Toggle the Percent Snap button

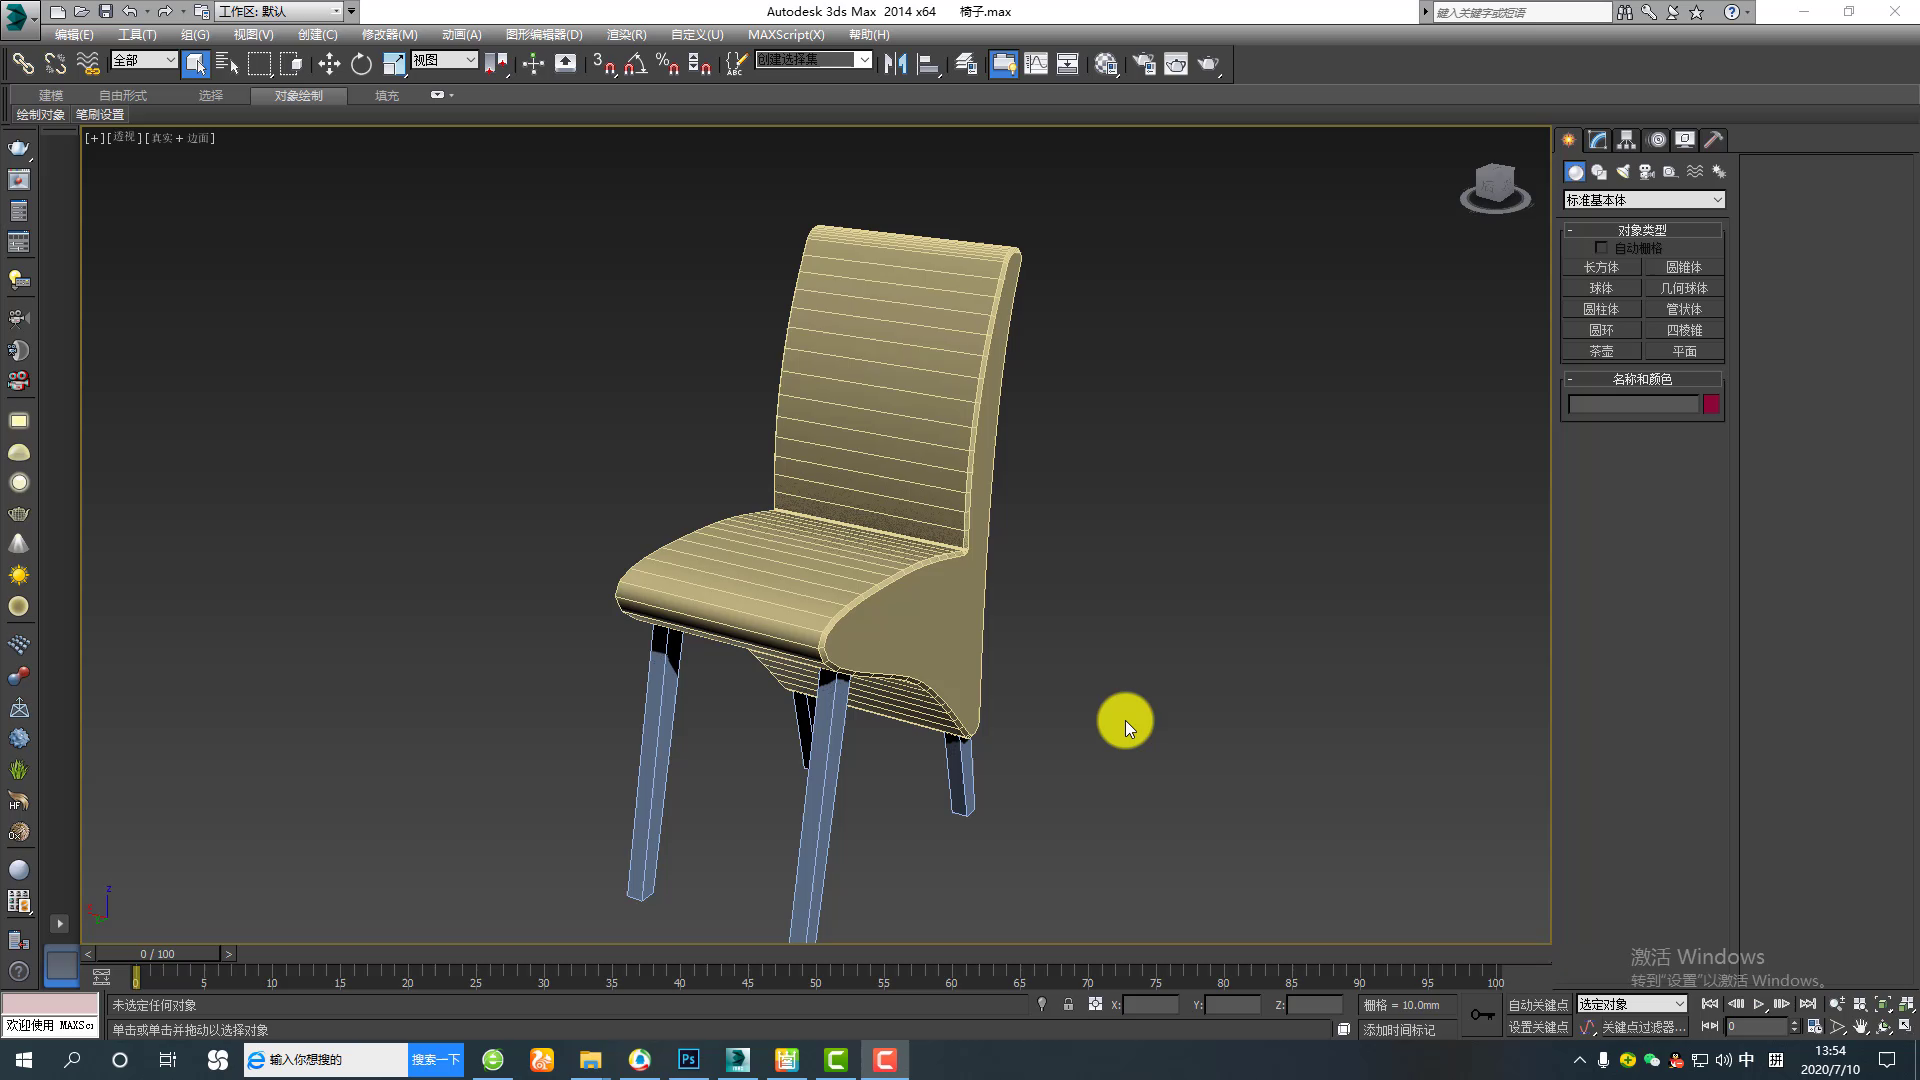[x=667, y=64]
